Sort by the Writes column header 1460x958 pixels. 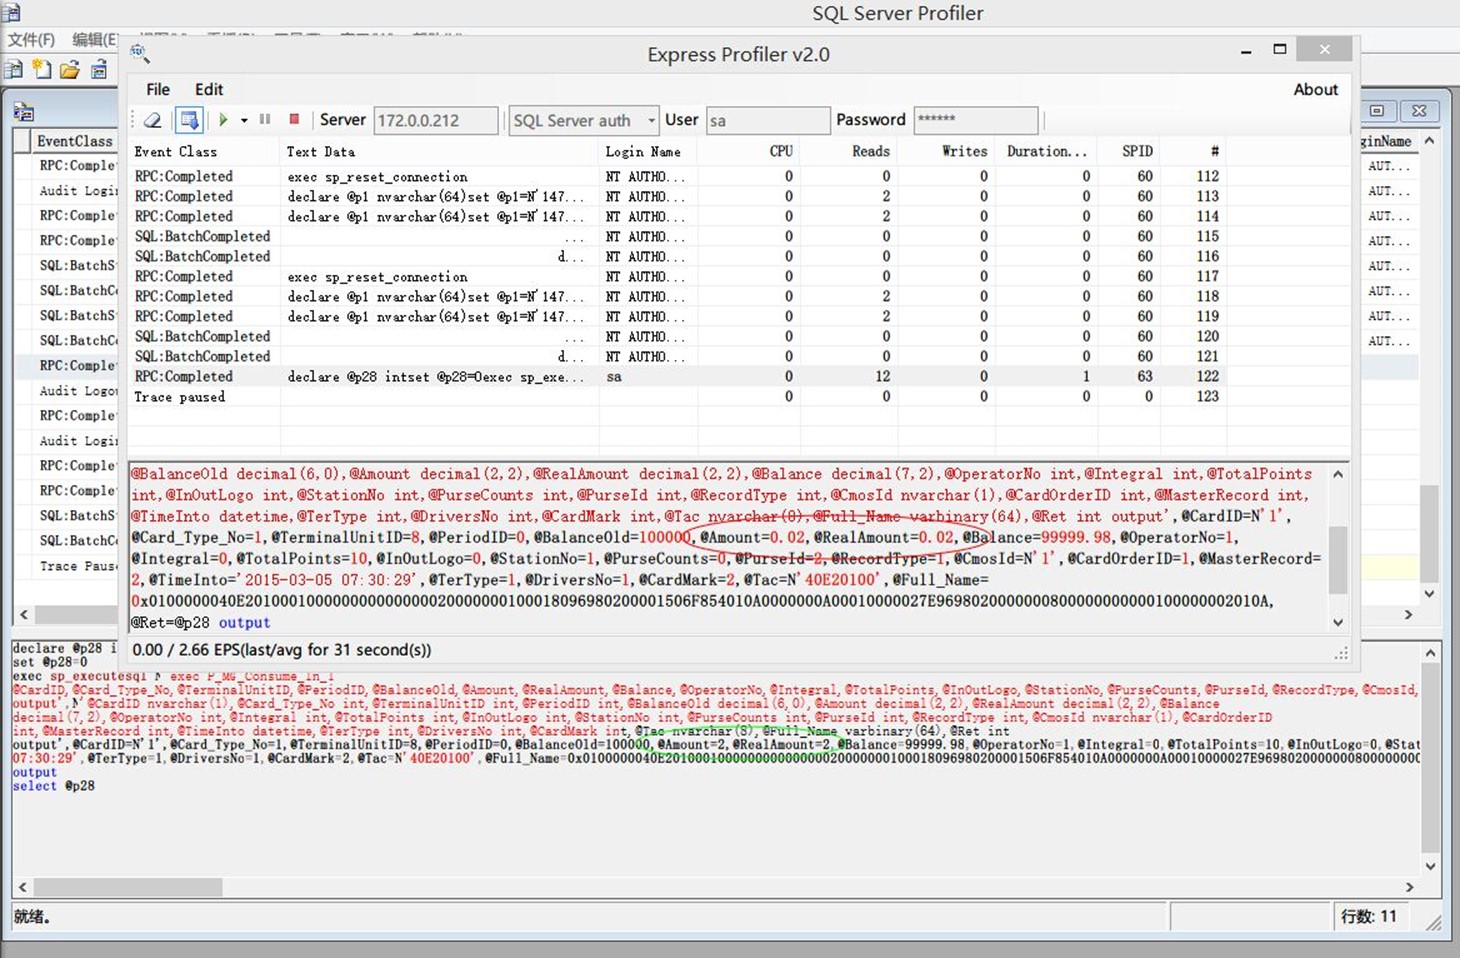pyautogui.click(x=946, y=151)
